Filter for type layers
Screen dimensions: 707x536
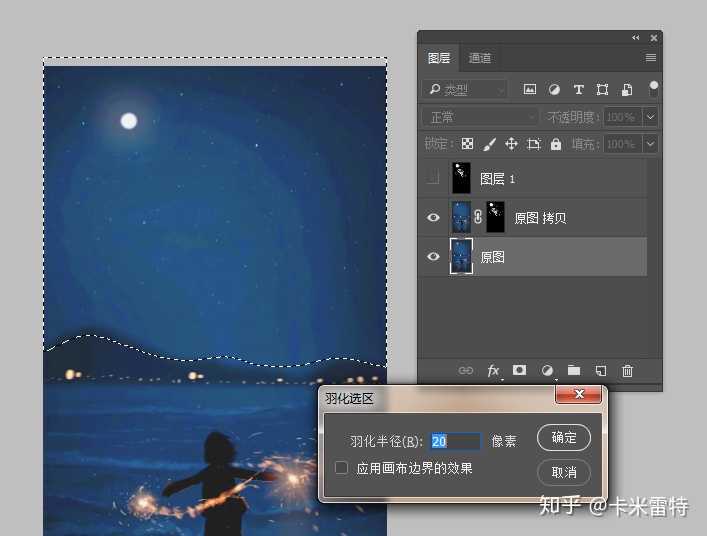578,89
